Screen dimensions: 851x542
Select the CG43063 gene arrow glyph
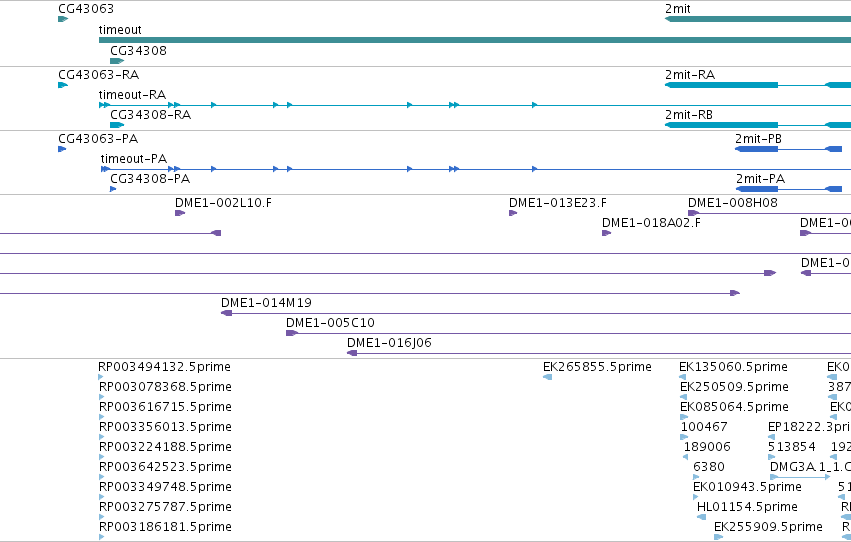[x=63, y=19]
